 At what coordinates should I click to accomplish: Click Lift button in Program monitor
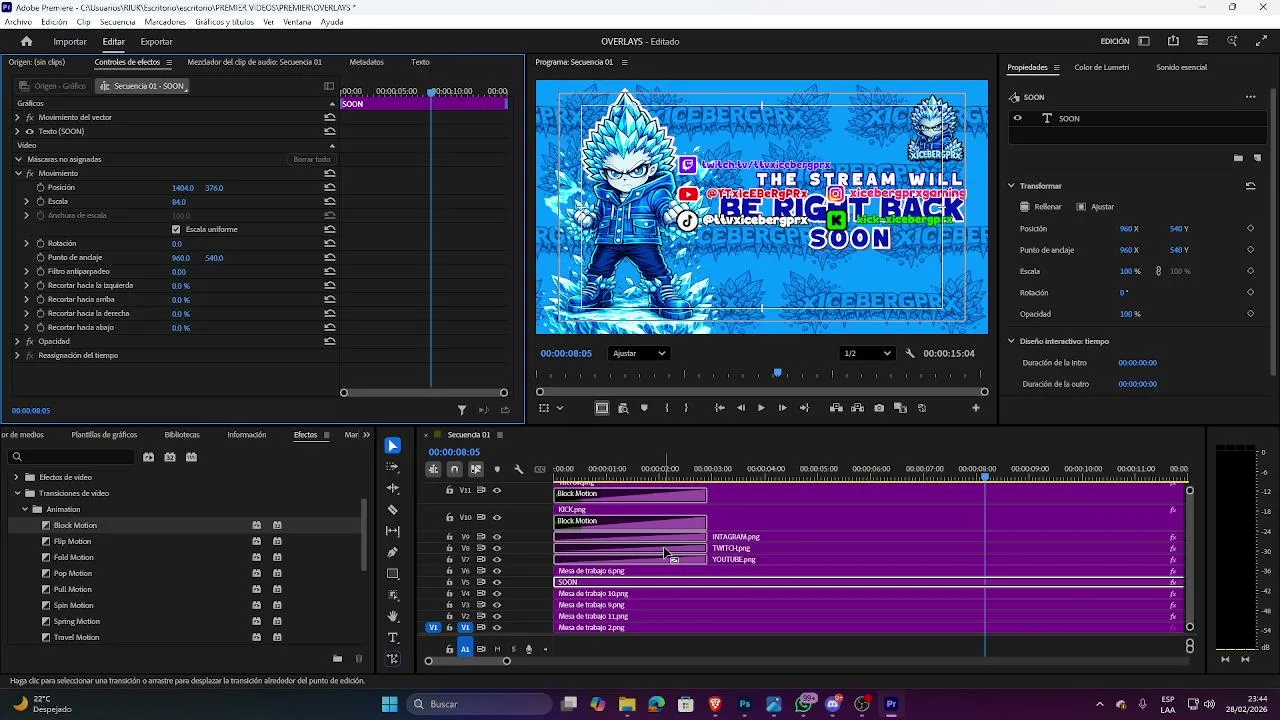click(836, 408)
